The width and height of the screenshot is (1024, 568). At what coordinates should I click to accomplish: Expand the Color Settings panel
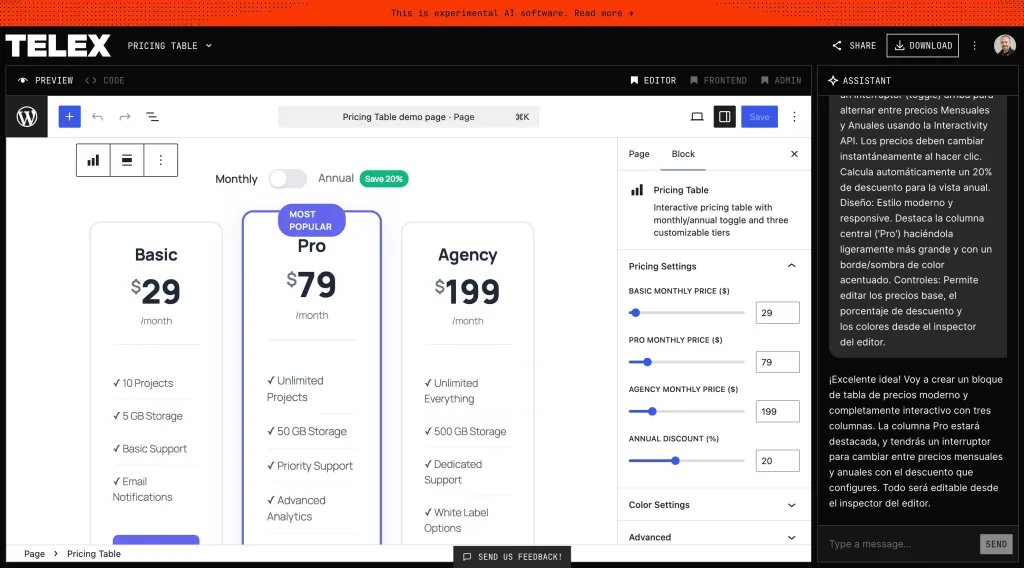click(x=714, y=505)
